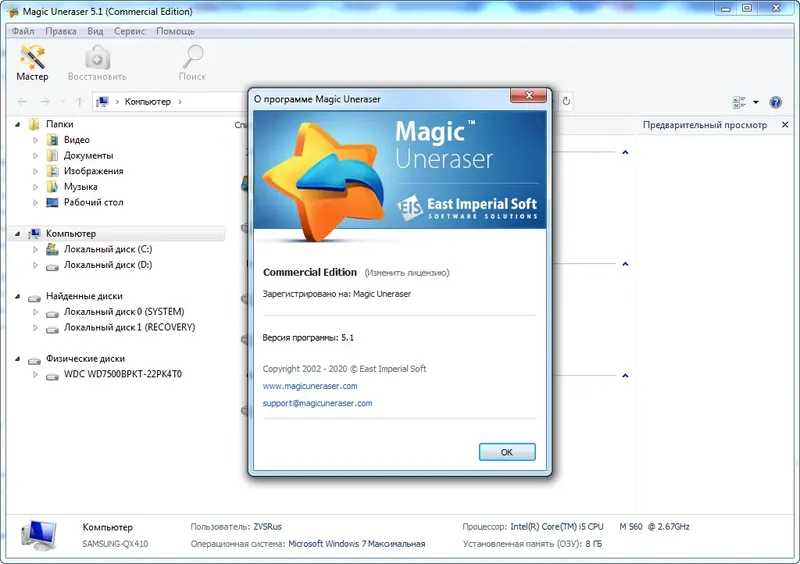Viewport: 800px width, 564px height.
Task: Select the Видео folder icon
Action: point(52,140)
